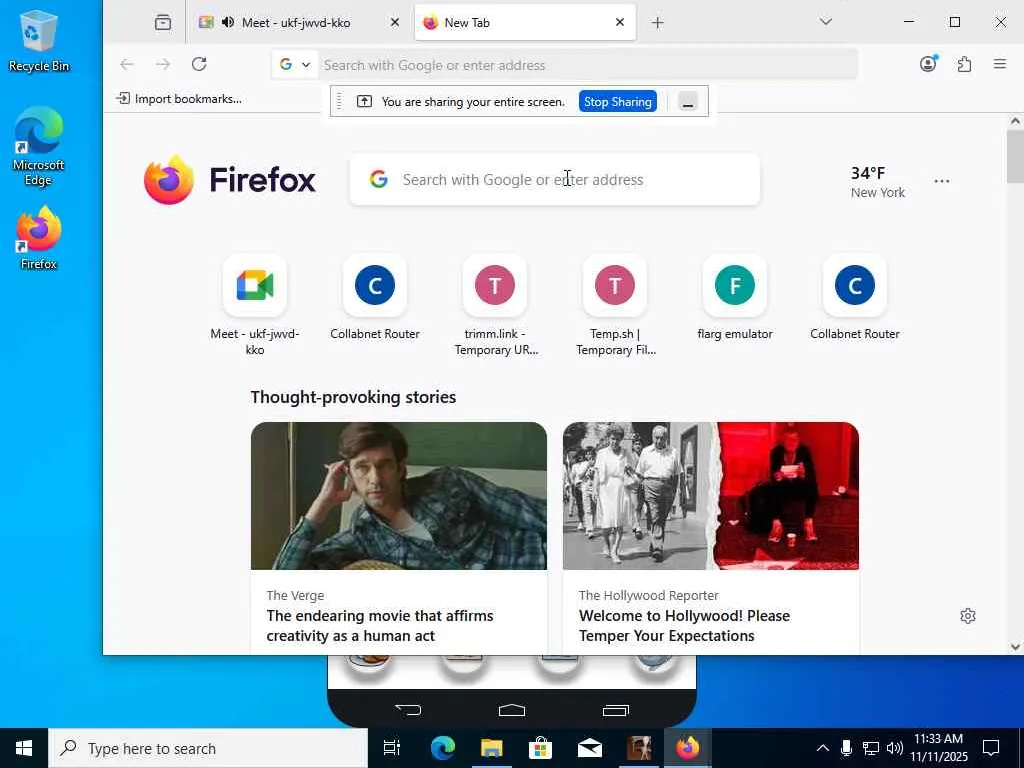This screenshot has height=768, width=1024.
Task: Open the trimm.link Temporary URL shortcut
Action: click(495, 306)
